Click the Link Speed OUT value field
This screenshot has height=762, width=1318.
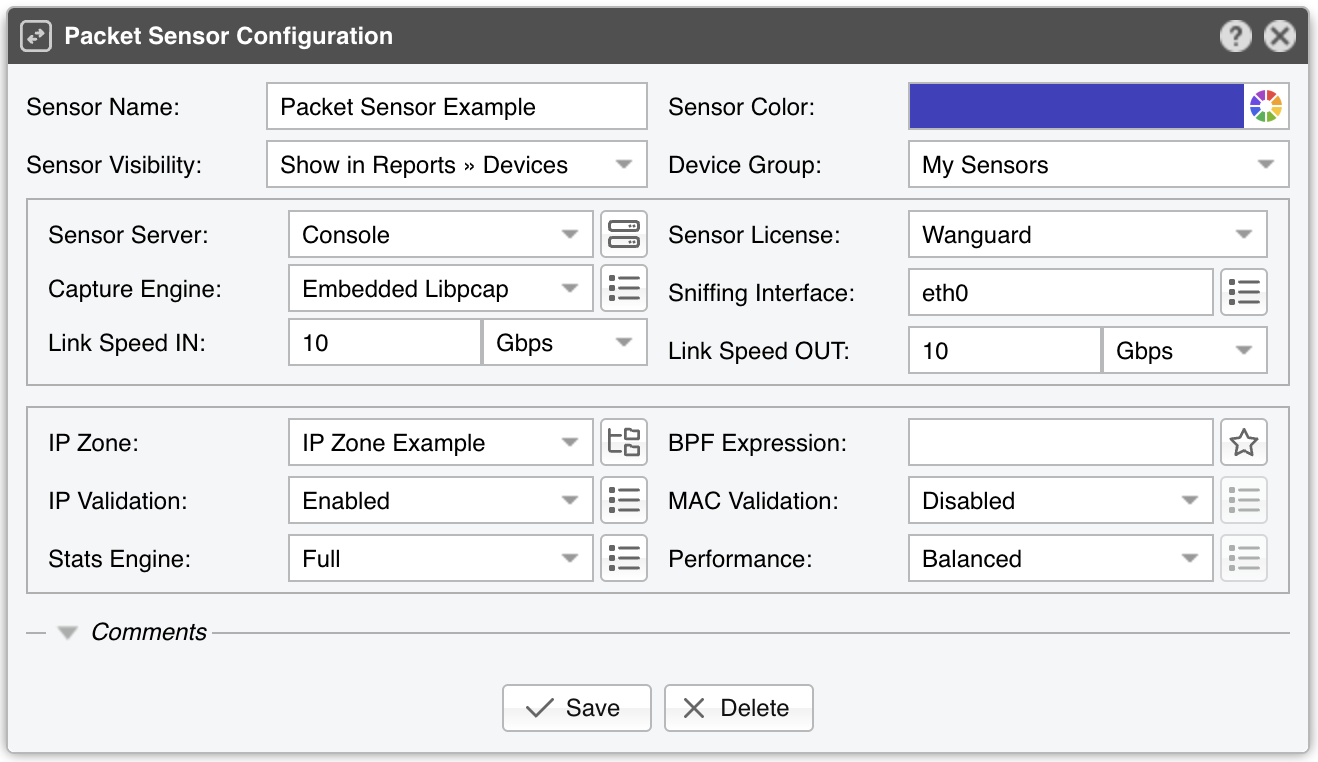click(x=1006, y=351)
